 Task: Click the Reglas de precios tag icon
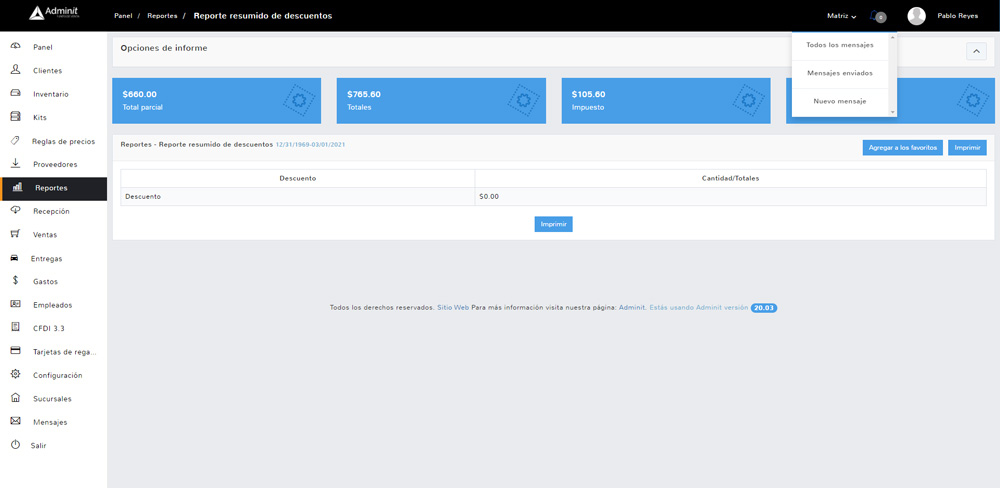(x=15, y=141)
